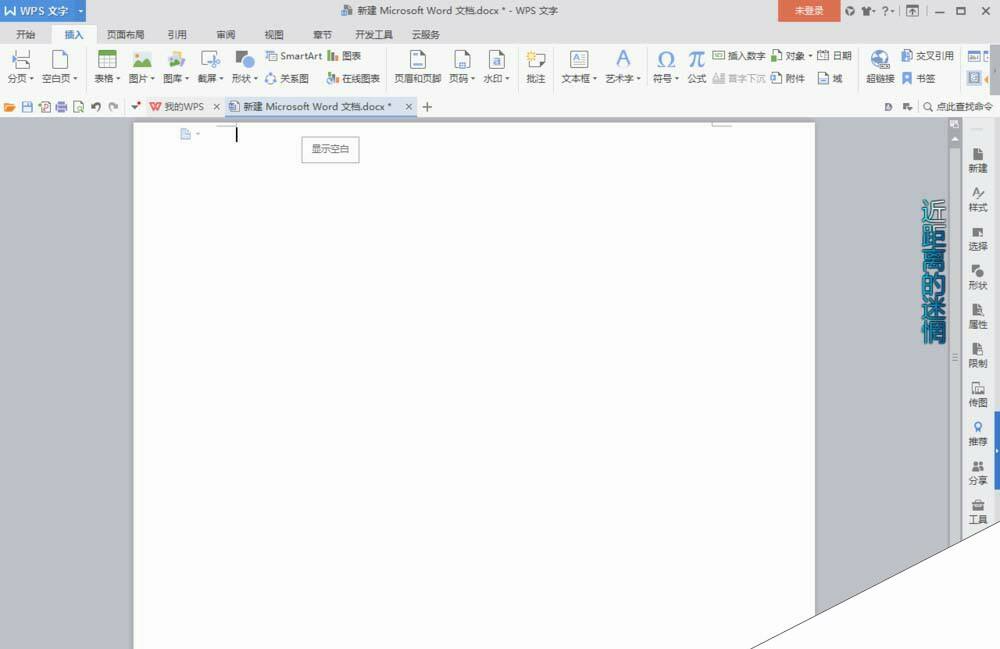This screenshot has height=649, width=1000.
Task: Open the 样式 styles side panel
Action: point(978,200)
